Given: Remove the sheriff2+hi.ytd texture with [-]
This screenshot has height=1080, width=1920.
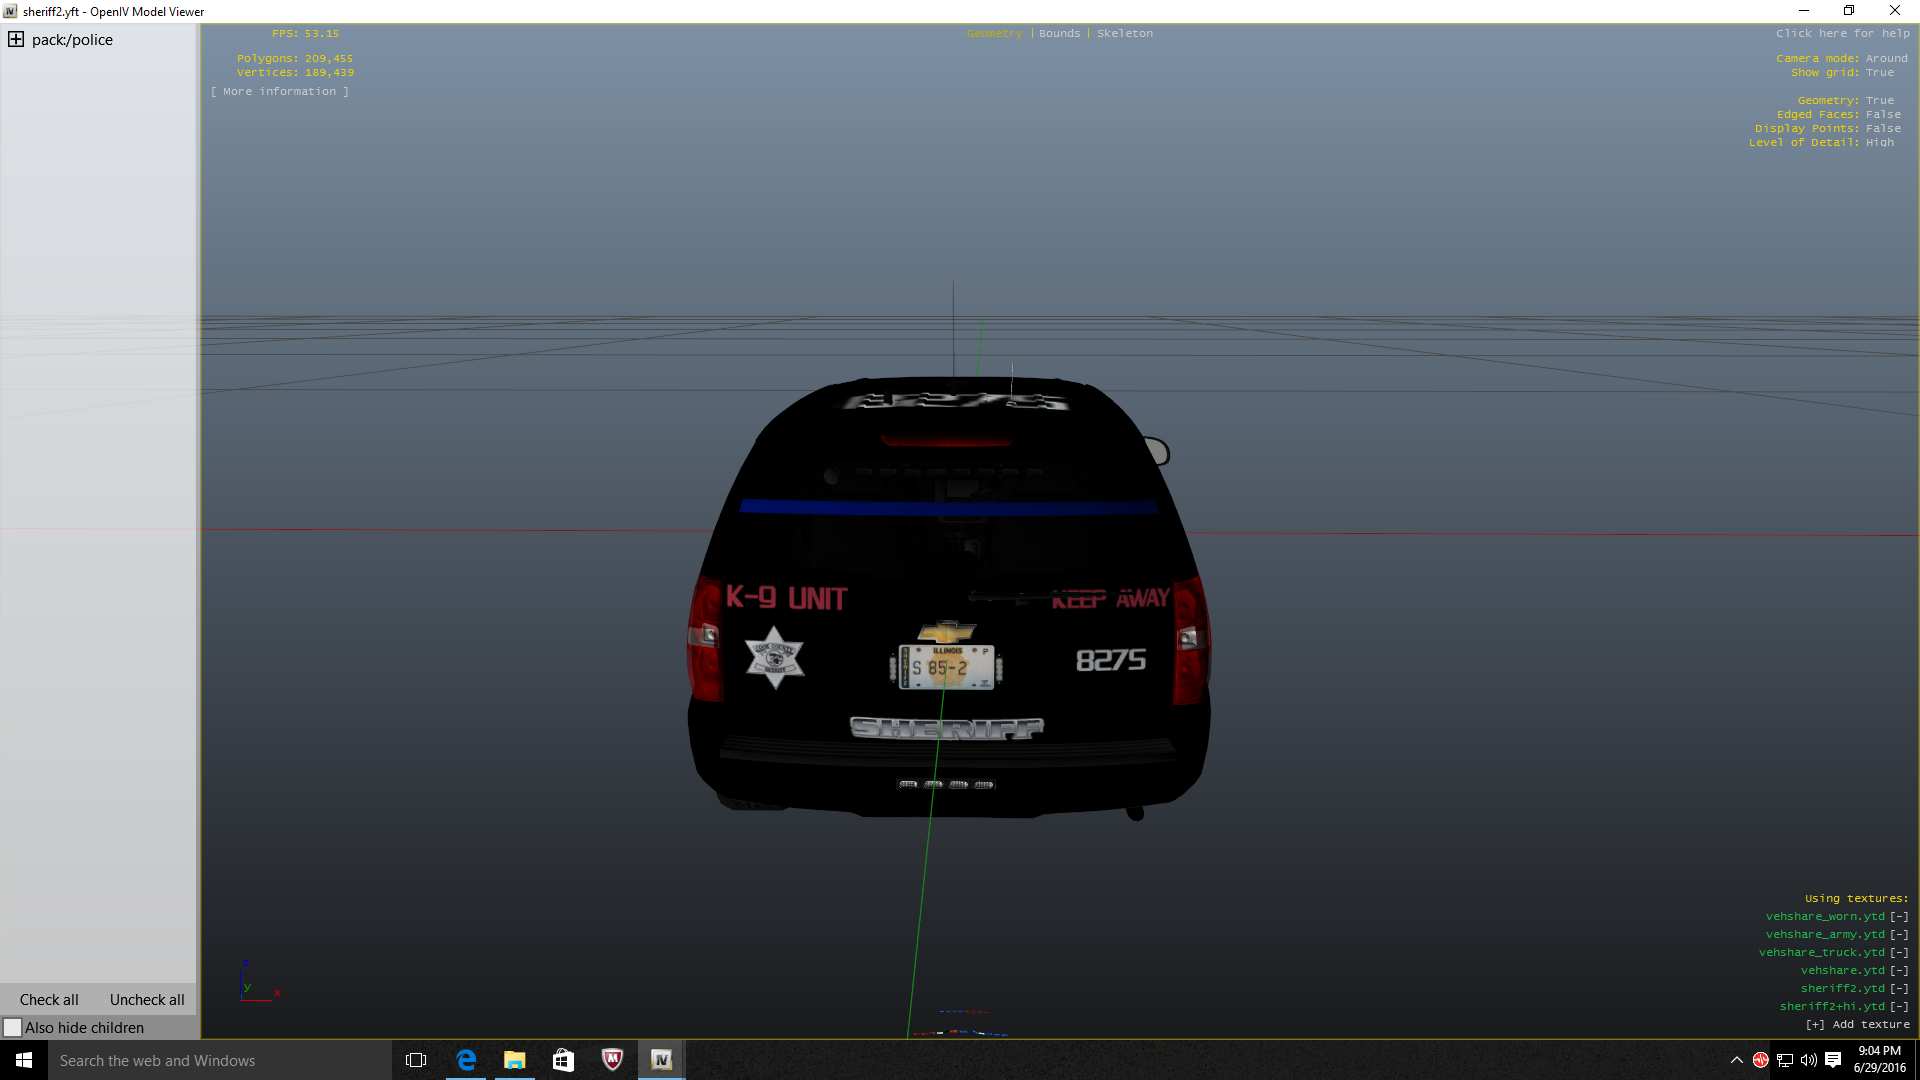Looking at the screenshot, I should [1899, 1006].
